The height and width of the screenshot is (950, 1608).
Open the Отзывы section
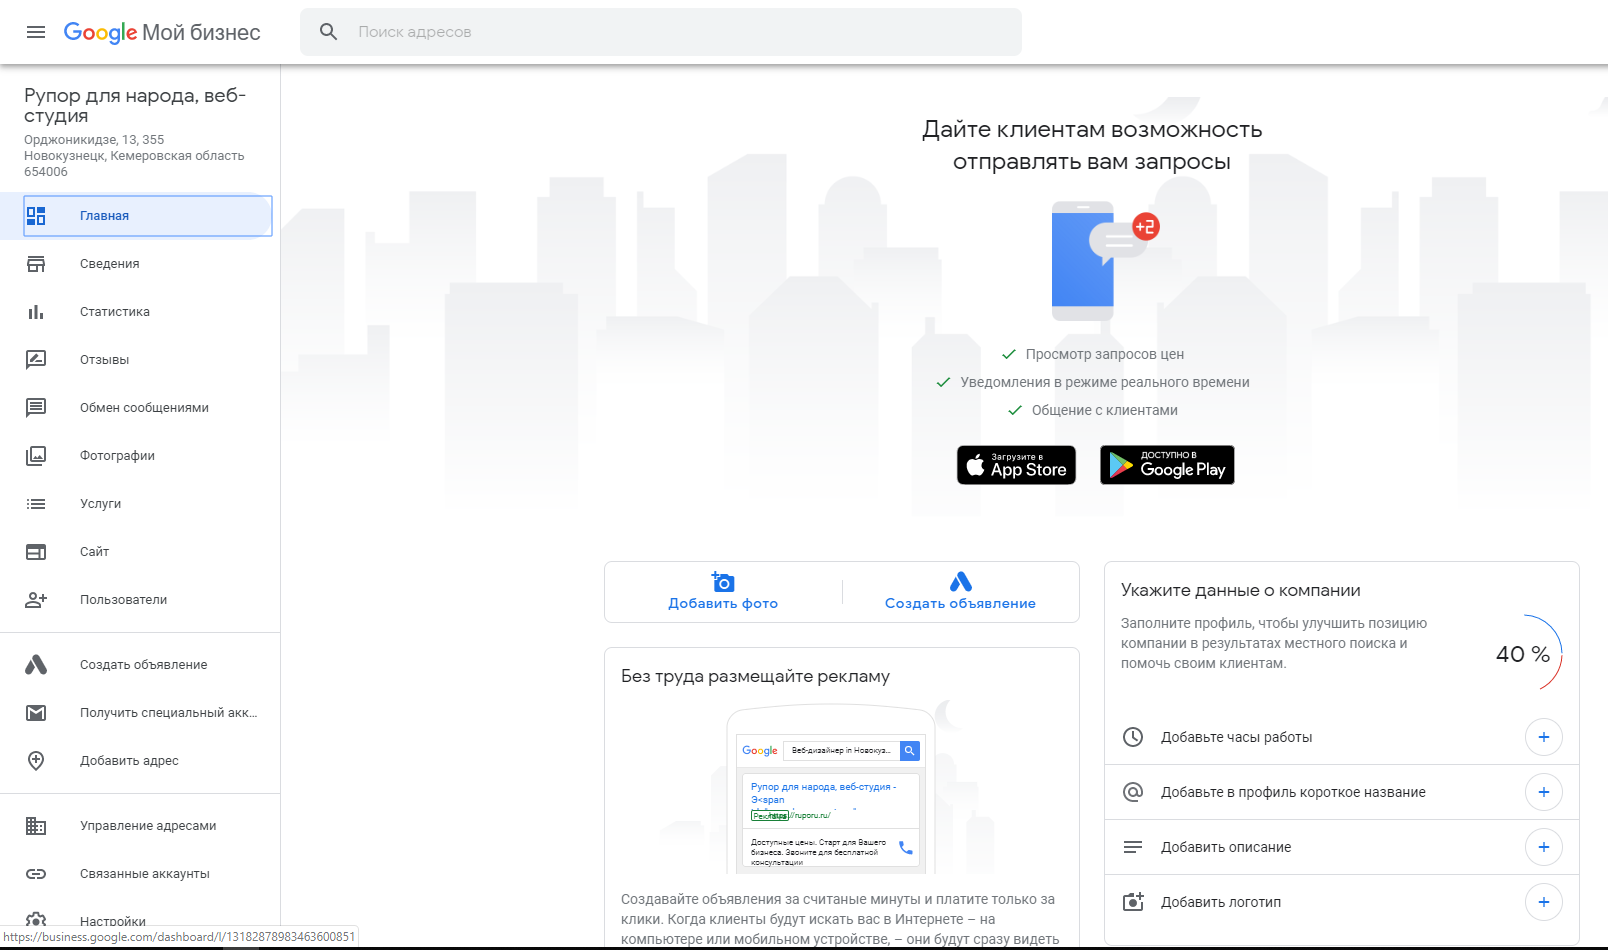[x=140, y=360]
